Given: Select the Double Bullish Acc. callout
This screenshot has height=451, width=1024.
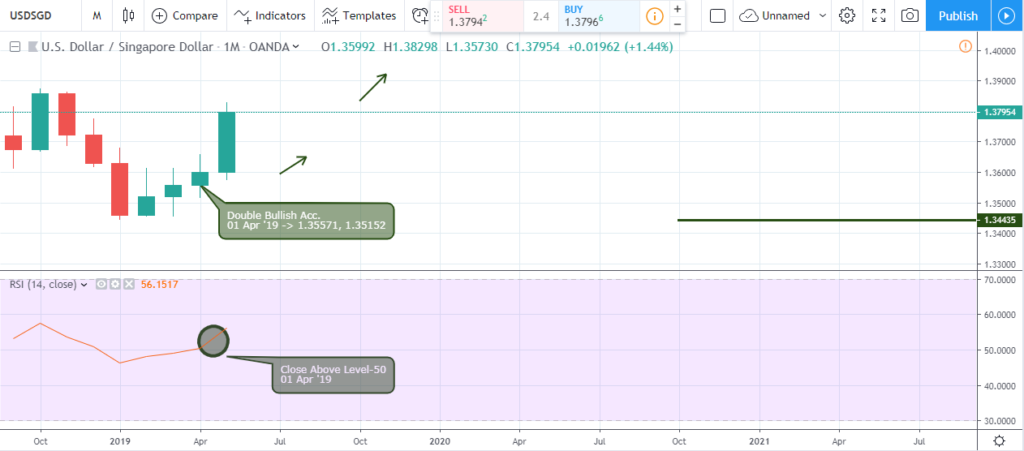Looking at the screenshot, I should 306,221.
